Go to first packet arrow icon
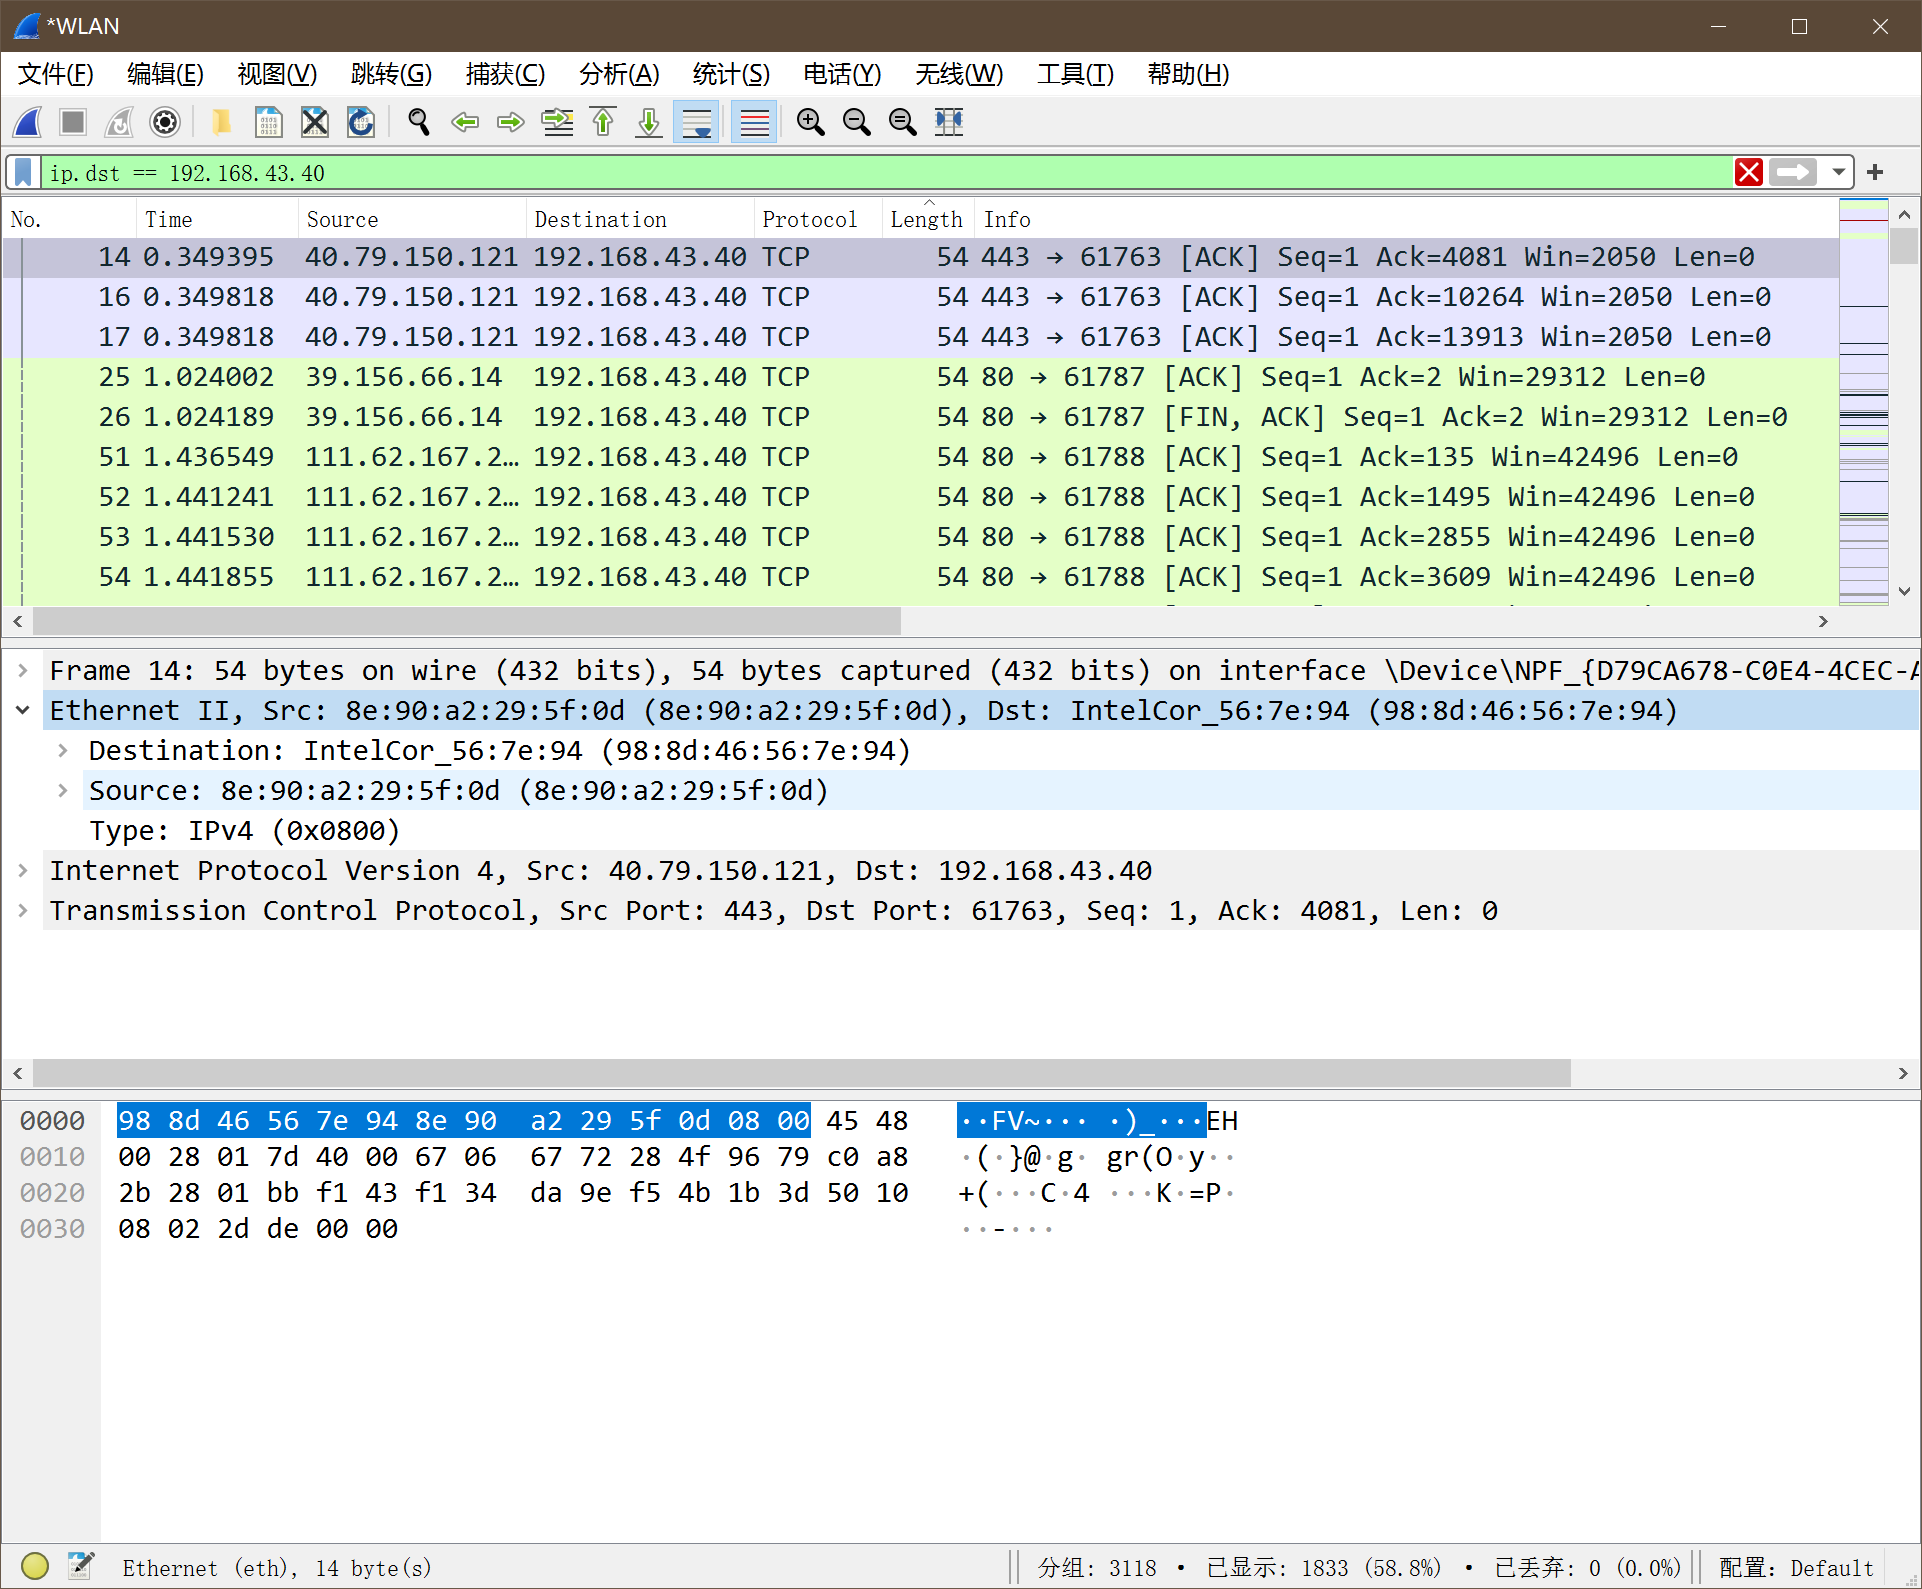The width and height of the screenshot is (1922, 1589). [603, 122]
